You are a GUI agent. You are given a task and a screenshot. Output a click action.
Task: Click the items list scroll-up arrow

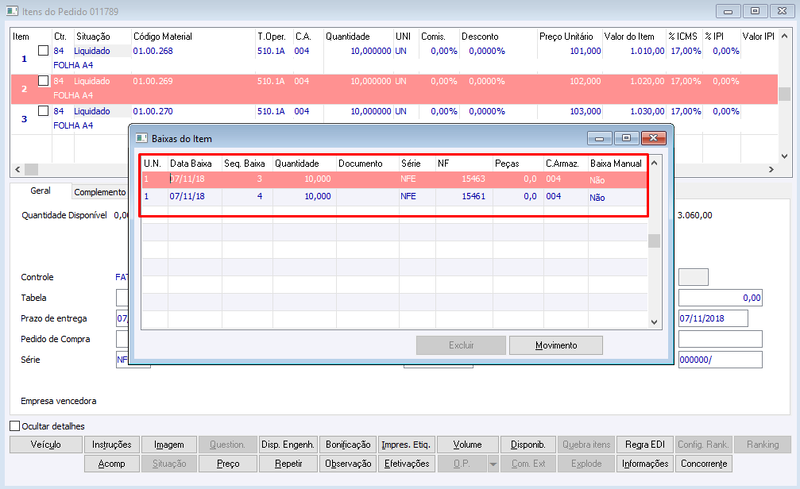[785, 36]
